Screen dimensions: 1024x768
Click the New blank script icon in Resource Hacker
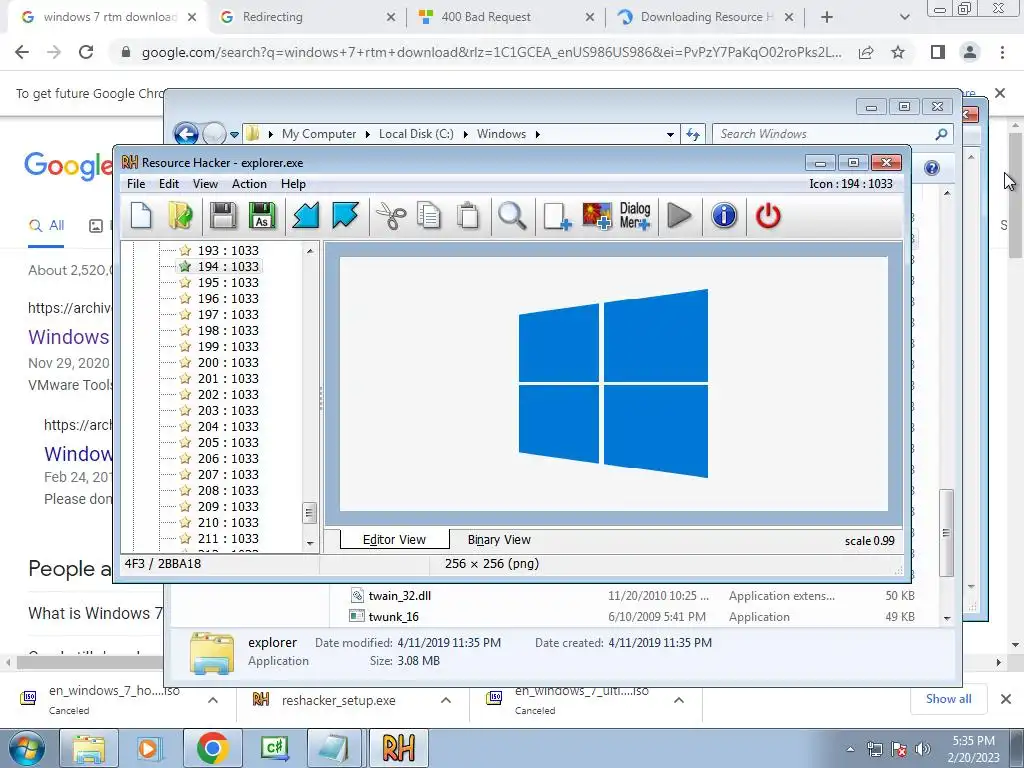point(141,216)
